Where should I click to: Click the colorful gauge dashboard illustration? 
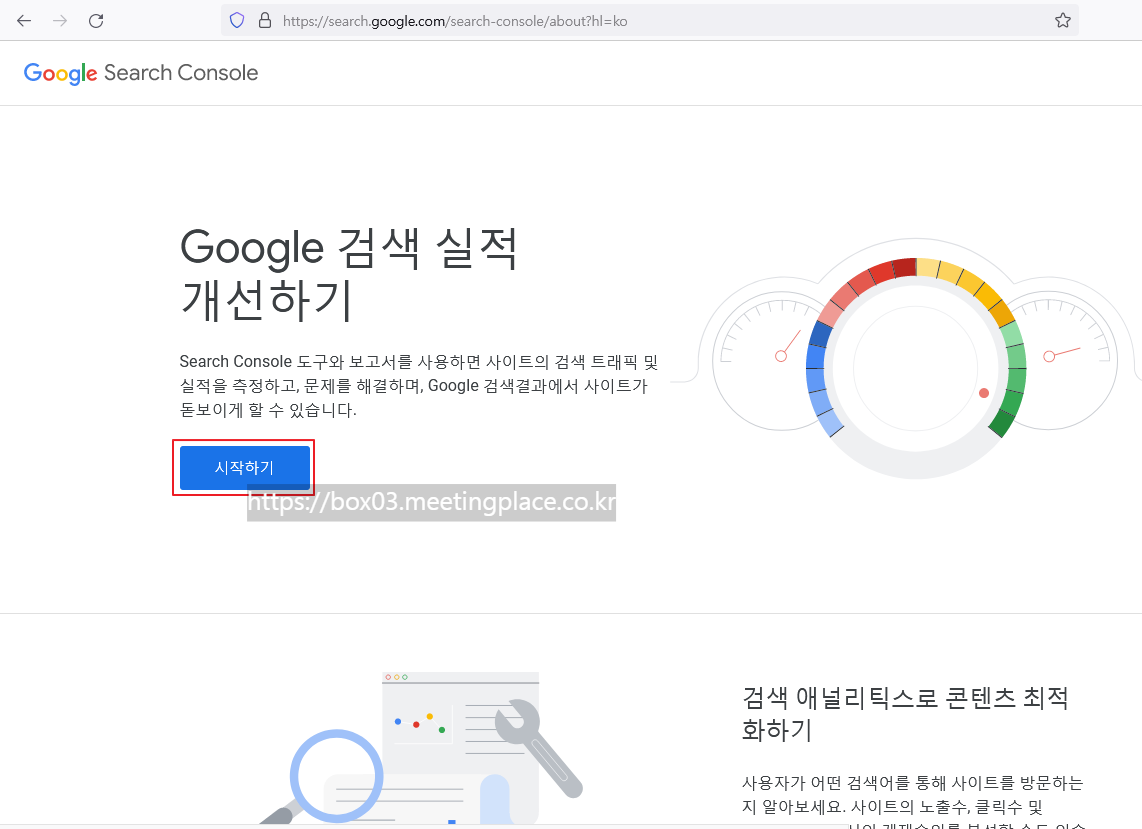(907, 358)
